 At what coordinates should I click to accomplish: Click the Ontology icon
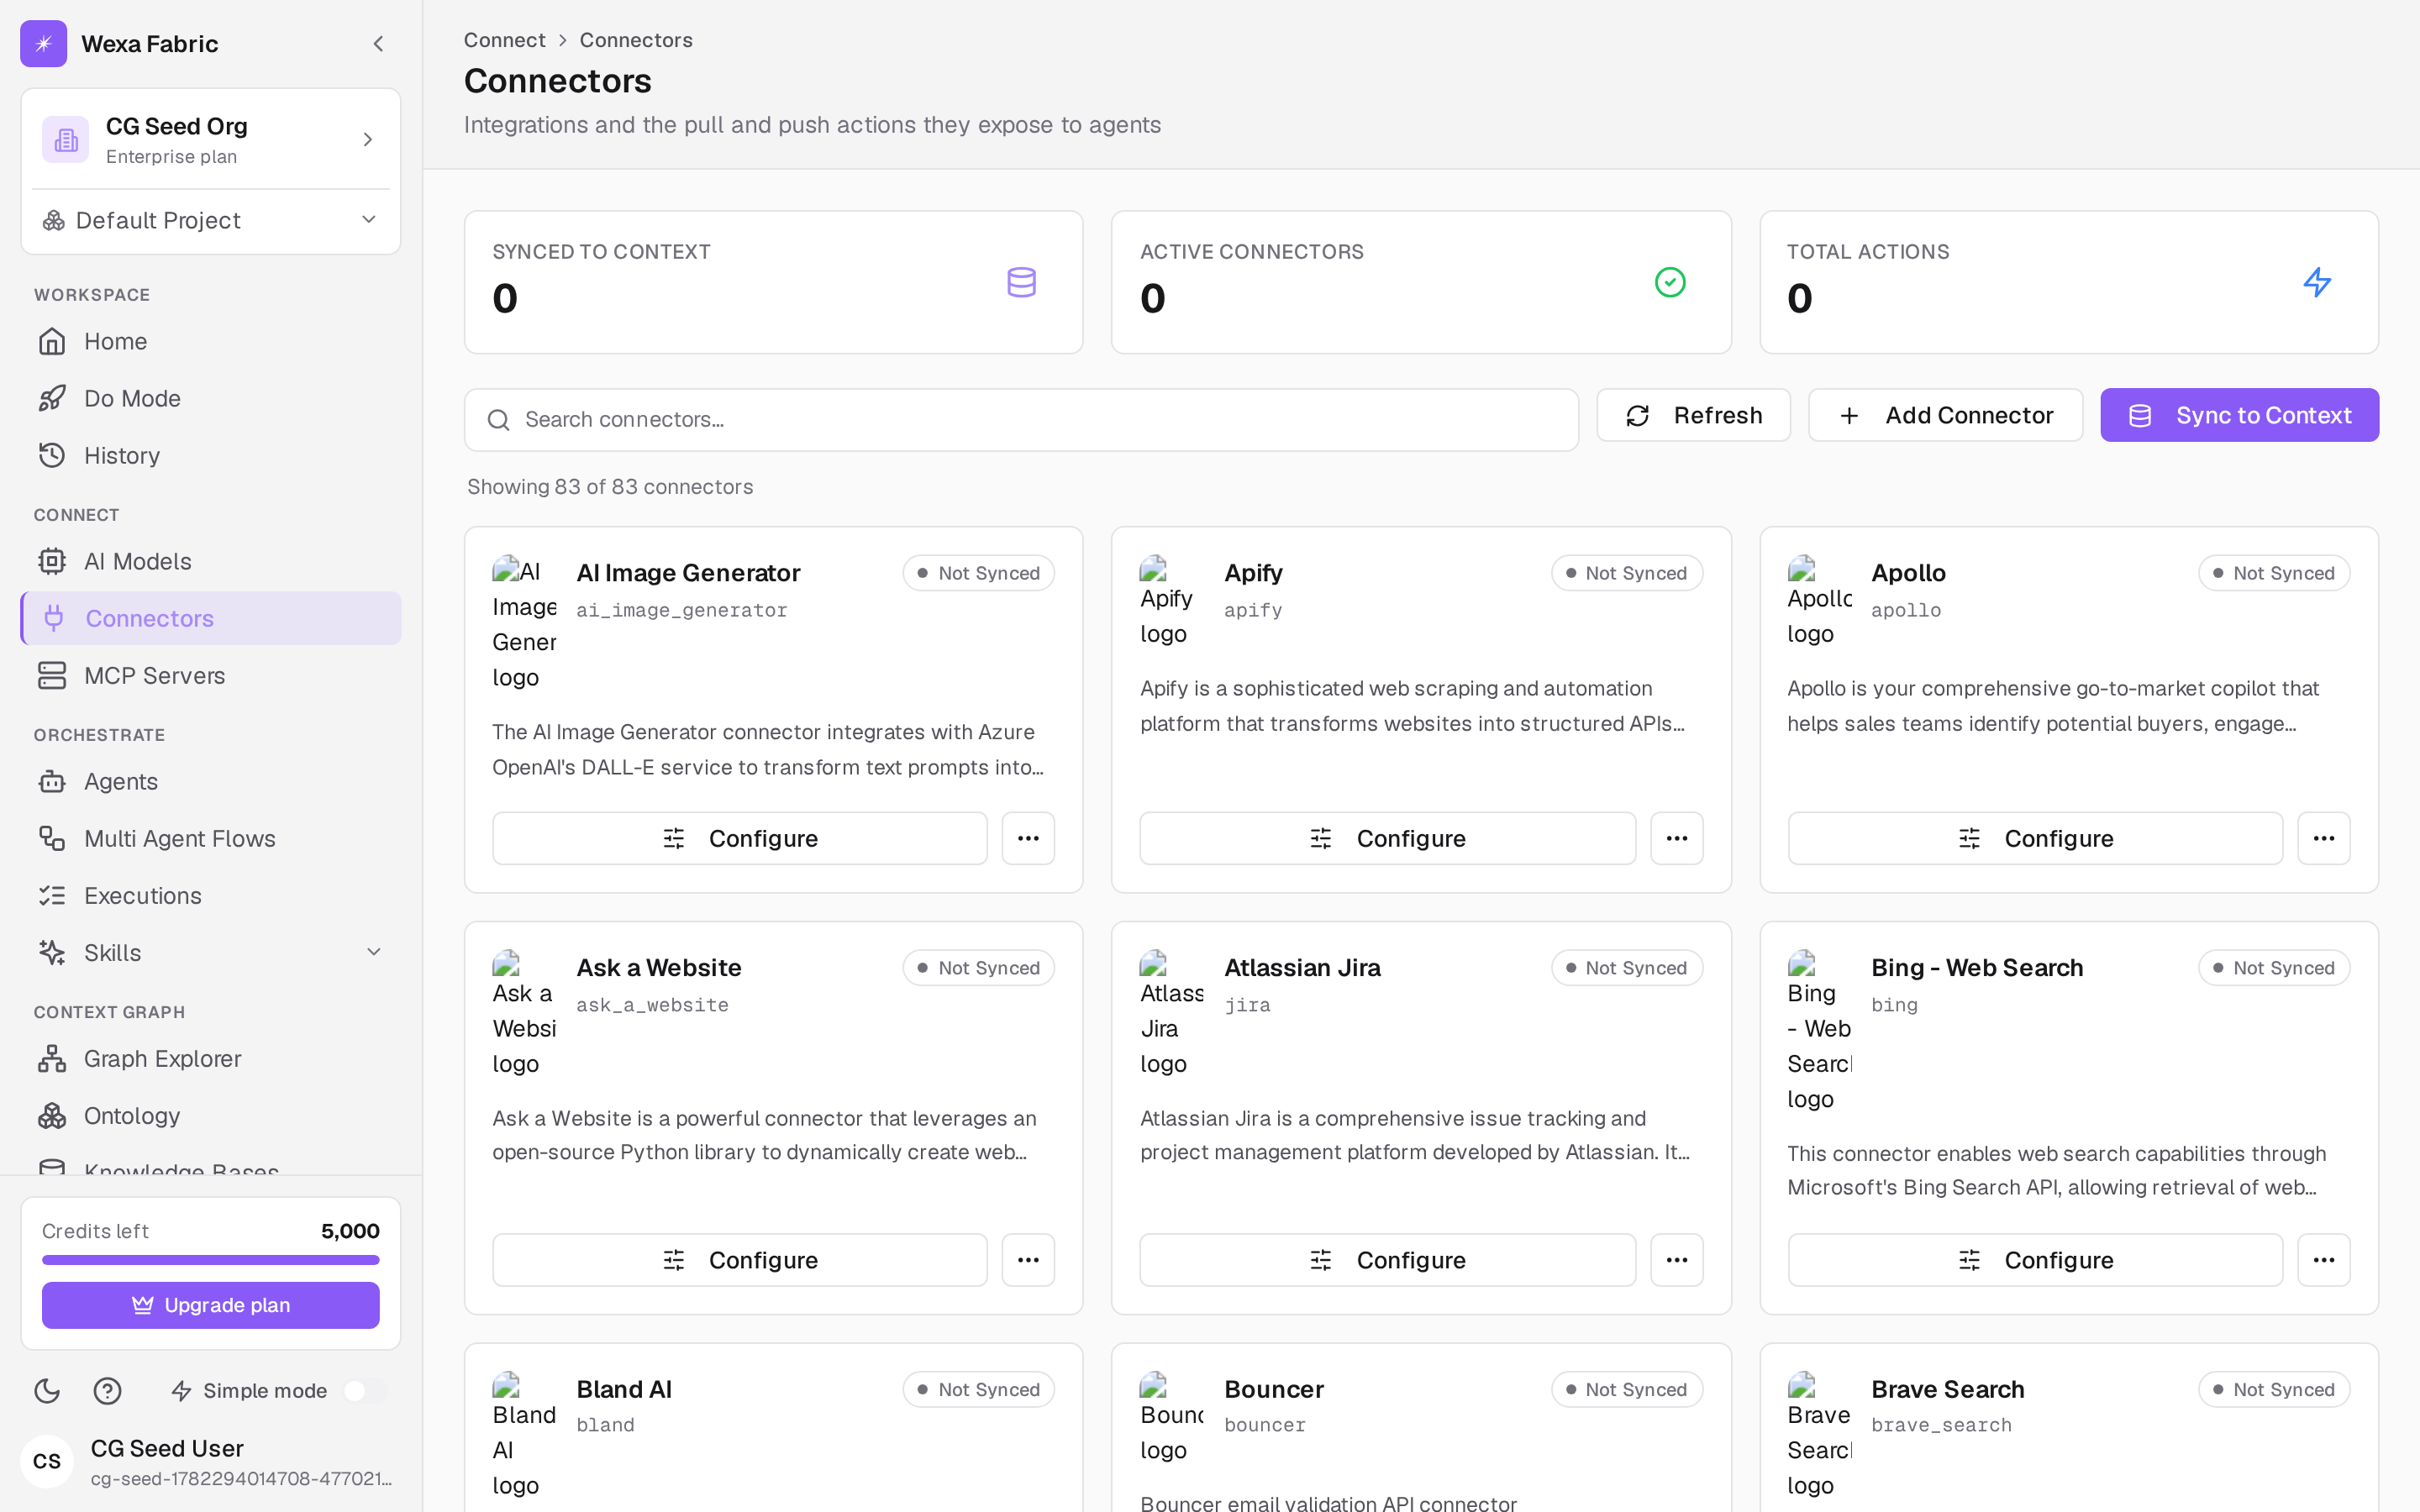(52, 1115)
